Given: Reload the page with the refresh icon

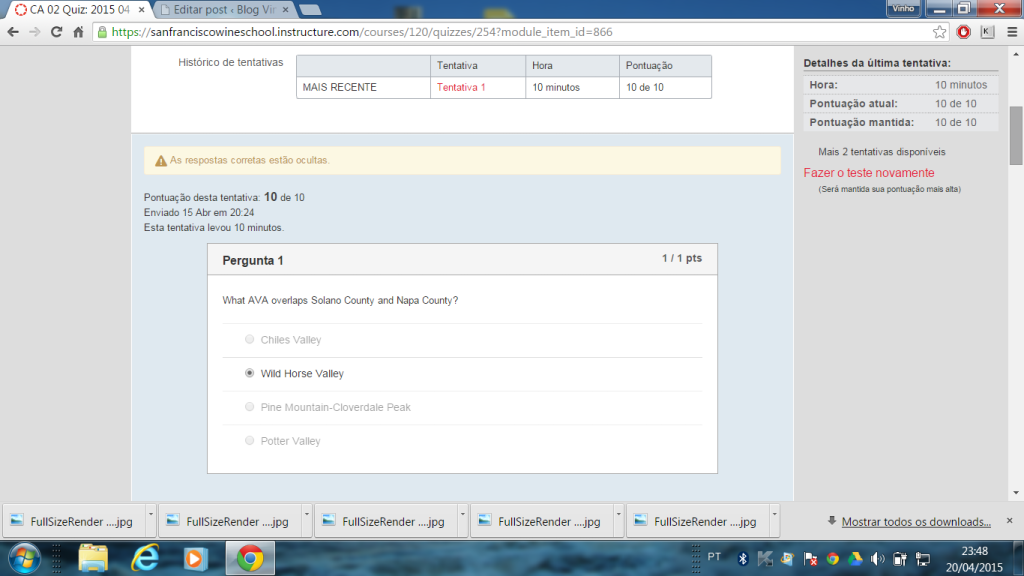Looking at the screenshot, I should tap(55, 32).
